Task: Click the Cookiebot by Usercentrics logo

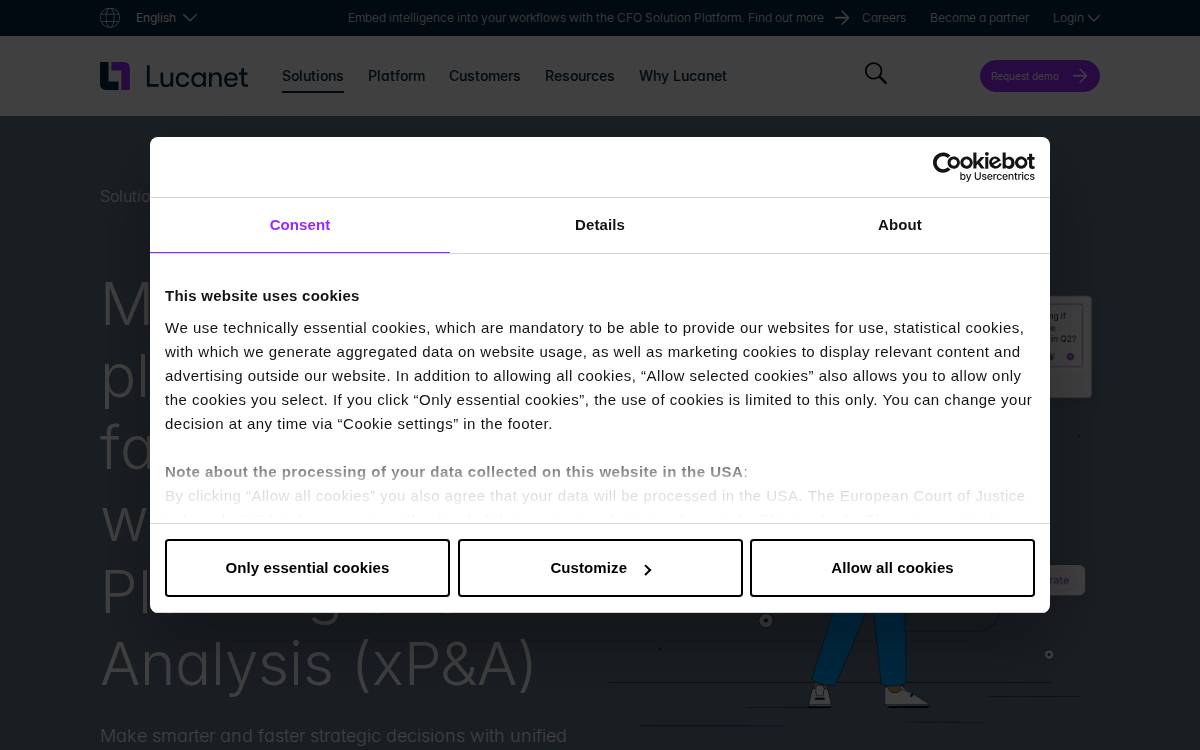Action: tap(984, 167)
